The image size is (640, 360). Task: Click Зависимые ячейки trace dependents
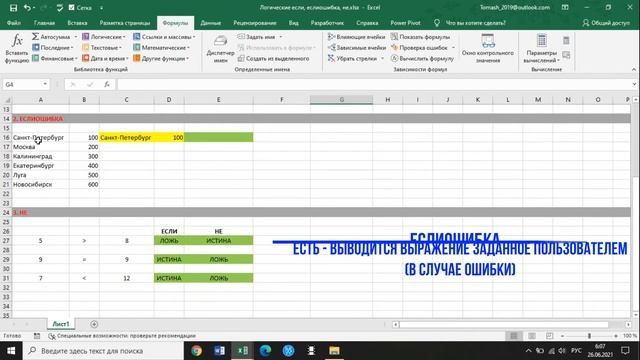357,48
